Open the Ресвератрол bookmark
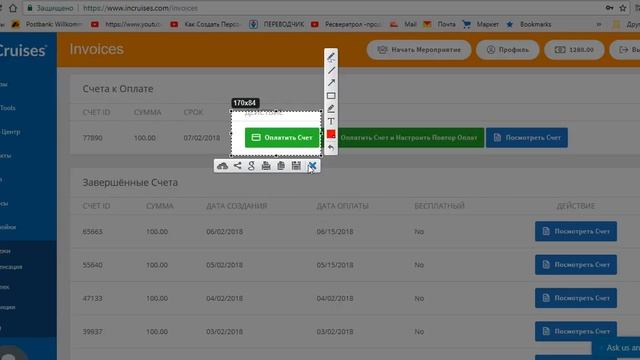This screenshot has width=640, height=360. point(346,24)
